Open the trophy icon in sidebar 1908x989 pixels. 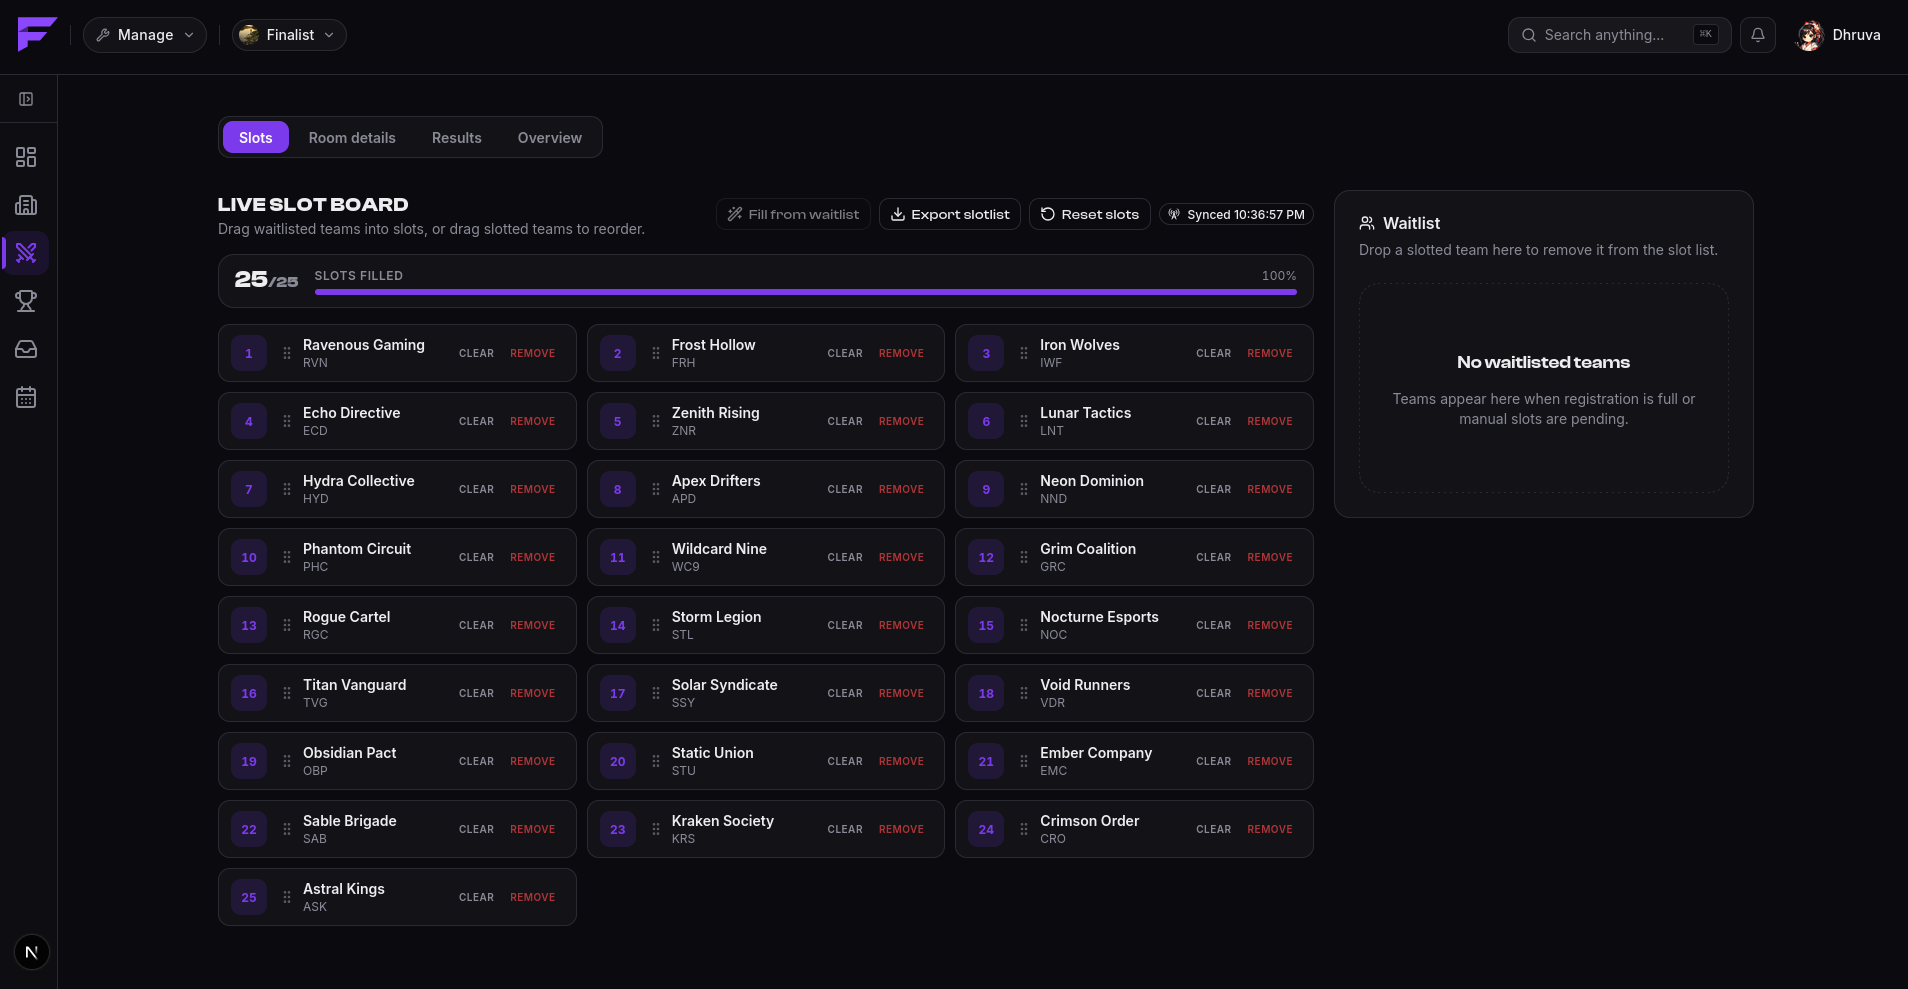(26, 301)
